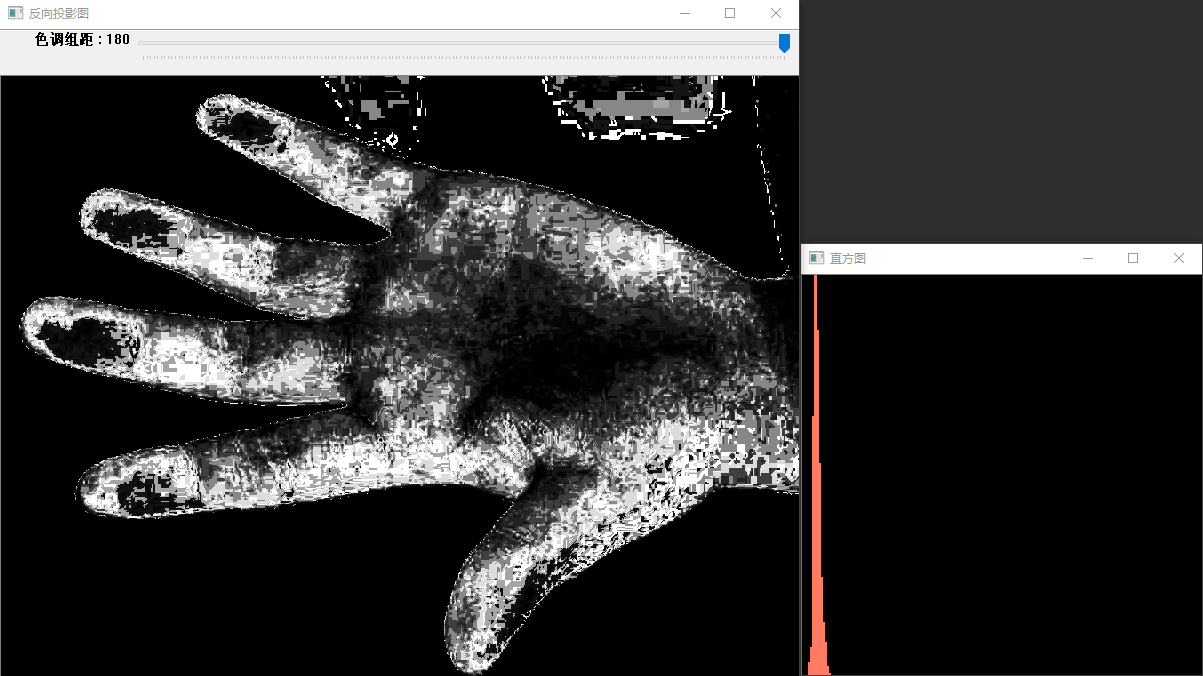
Task: Maximize the 直方图 window
Action: click(x=1133, y=258)
